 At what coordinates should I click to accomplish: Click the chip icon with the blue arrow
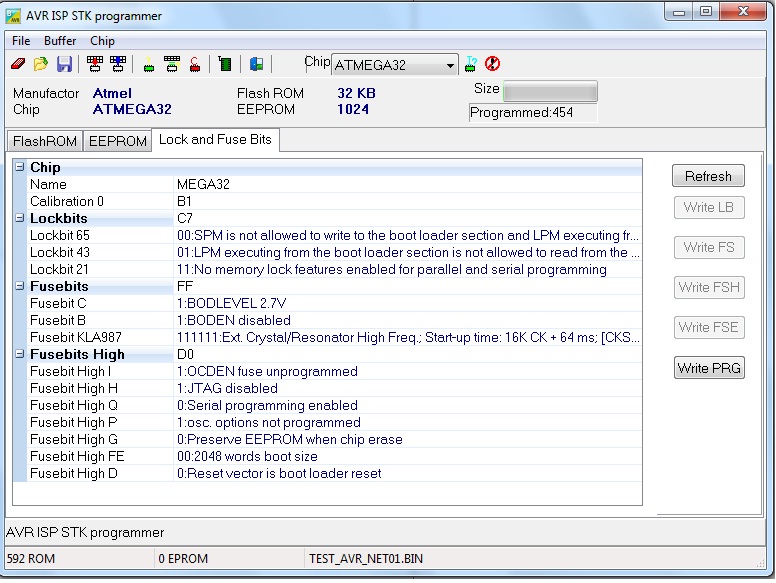coord(118,64)
